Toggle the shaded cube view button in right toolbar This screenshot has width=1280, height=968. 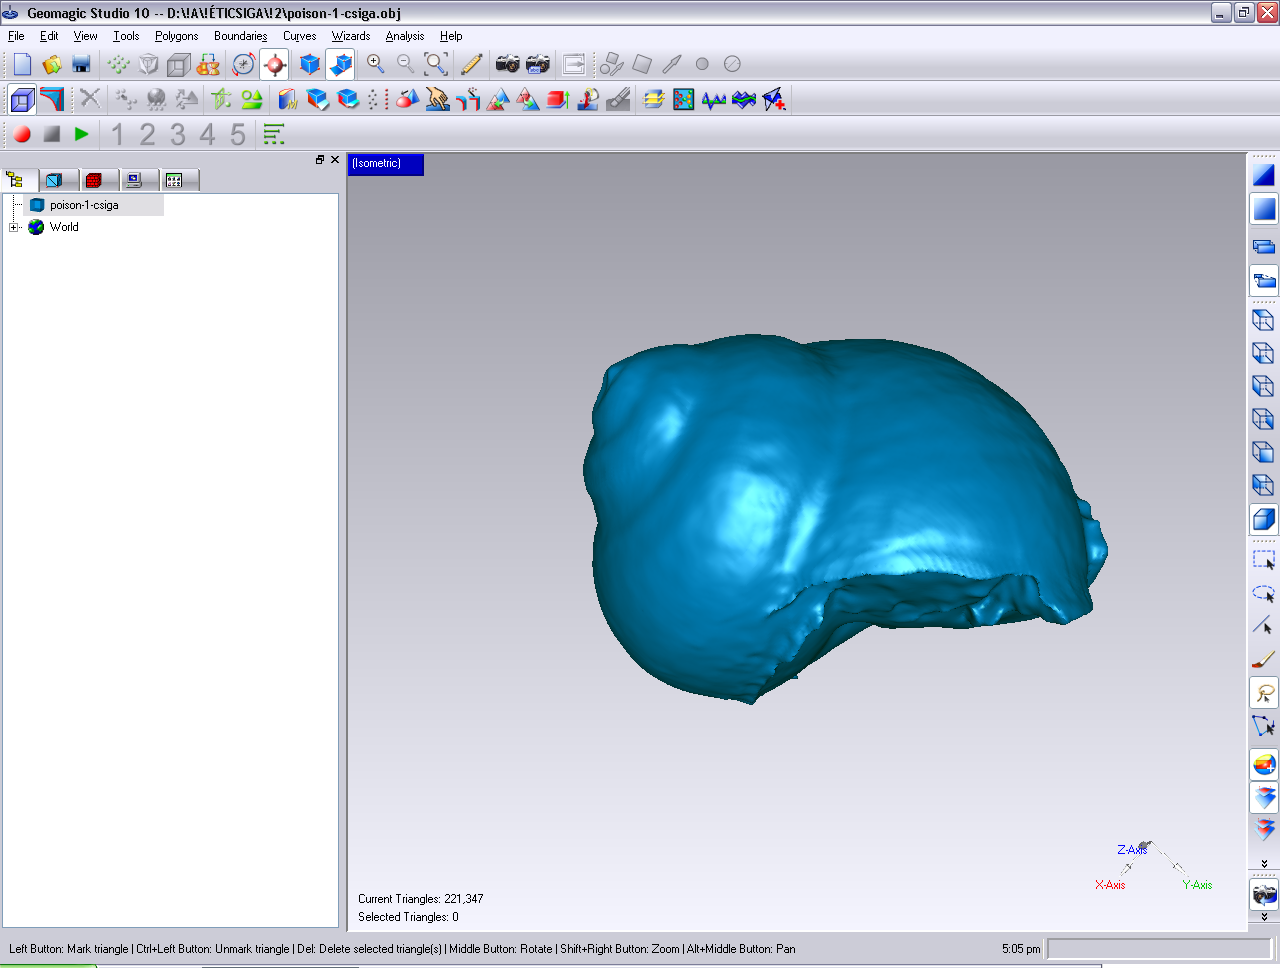tap(1264, 519)
